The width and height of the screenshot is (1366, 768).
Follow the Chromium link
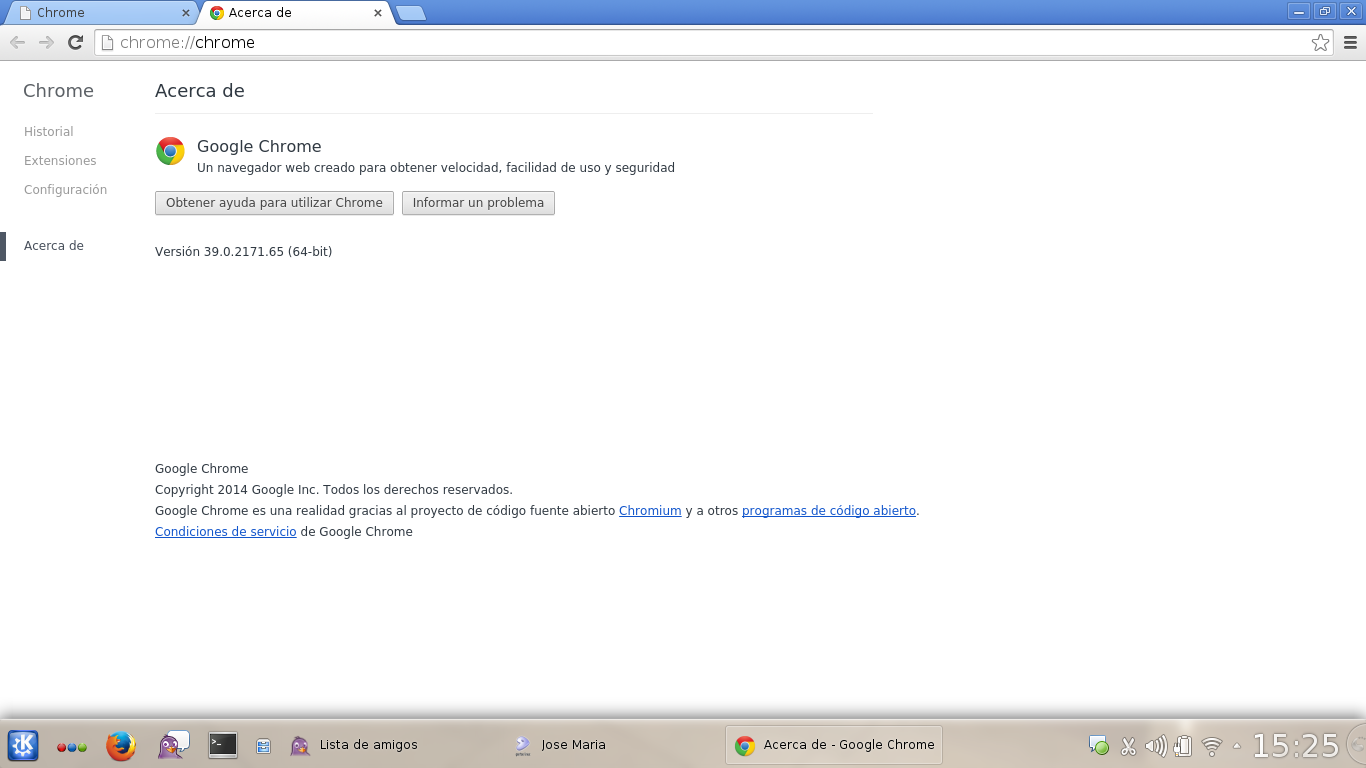(650, 511)
